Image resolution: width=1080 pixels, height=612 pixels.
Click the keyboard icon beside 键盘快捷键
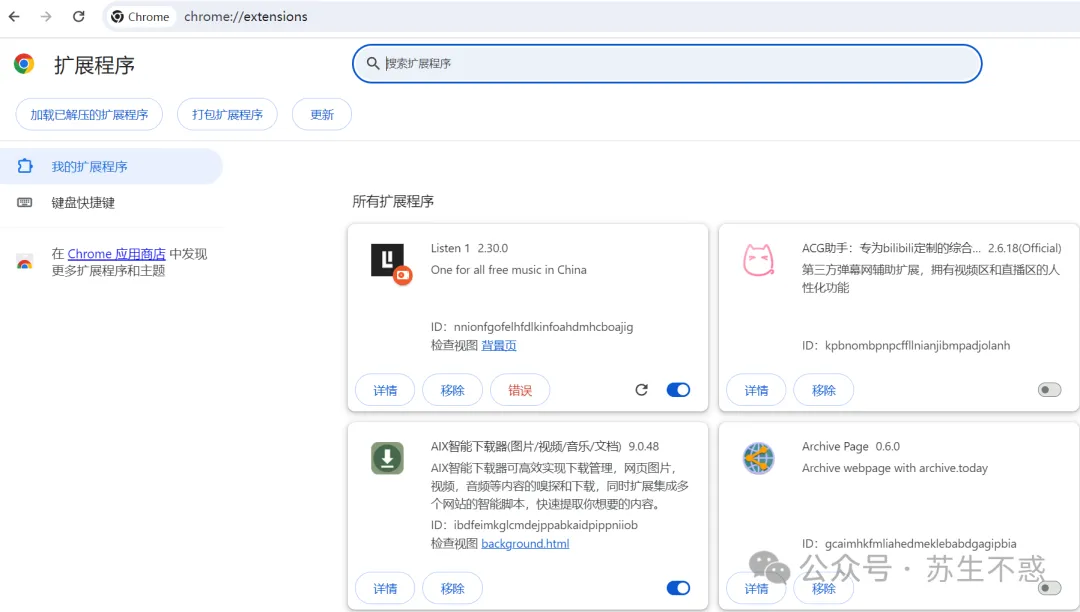25,202
